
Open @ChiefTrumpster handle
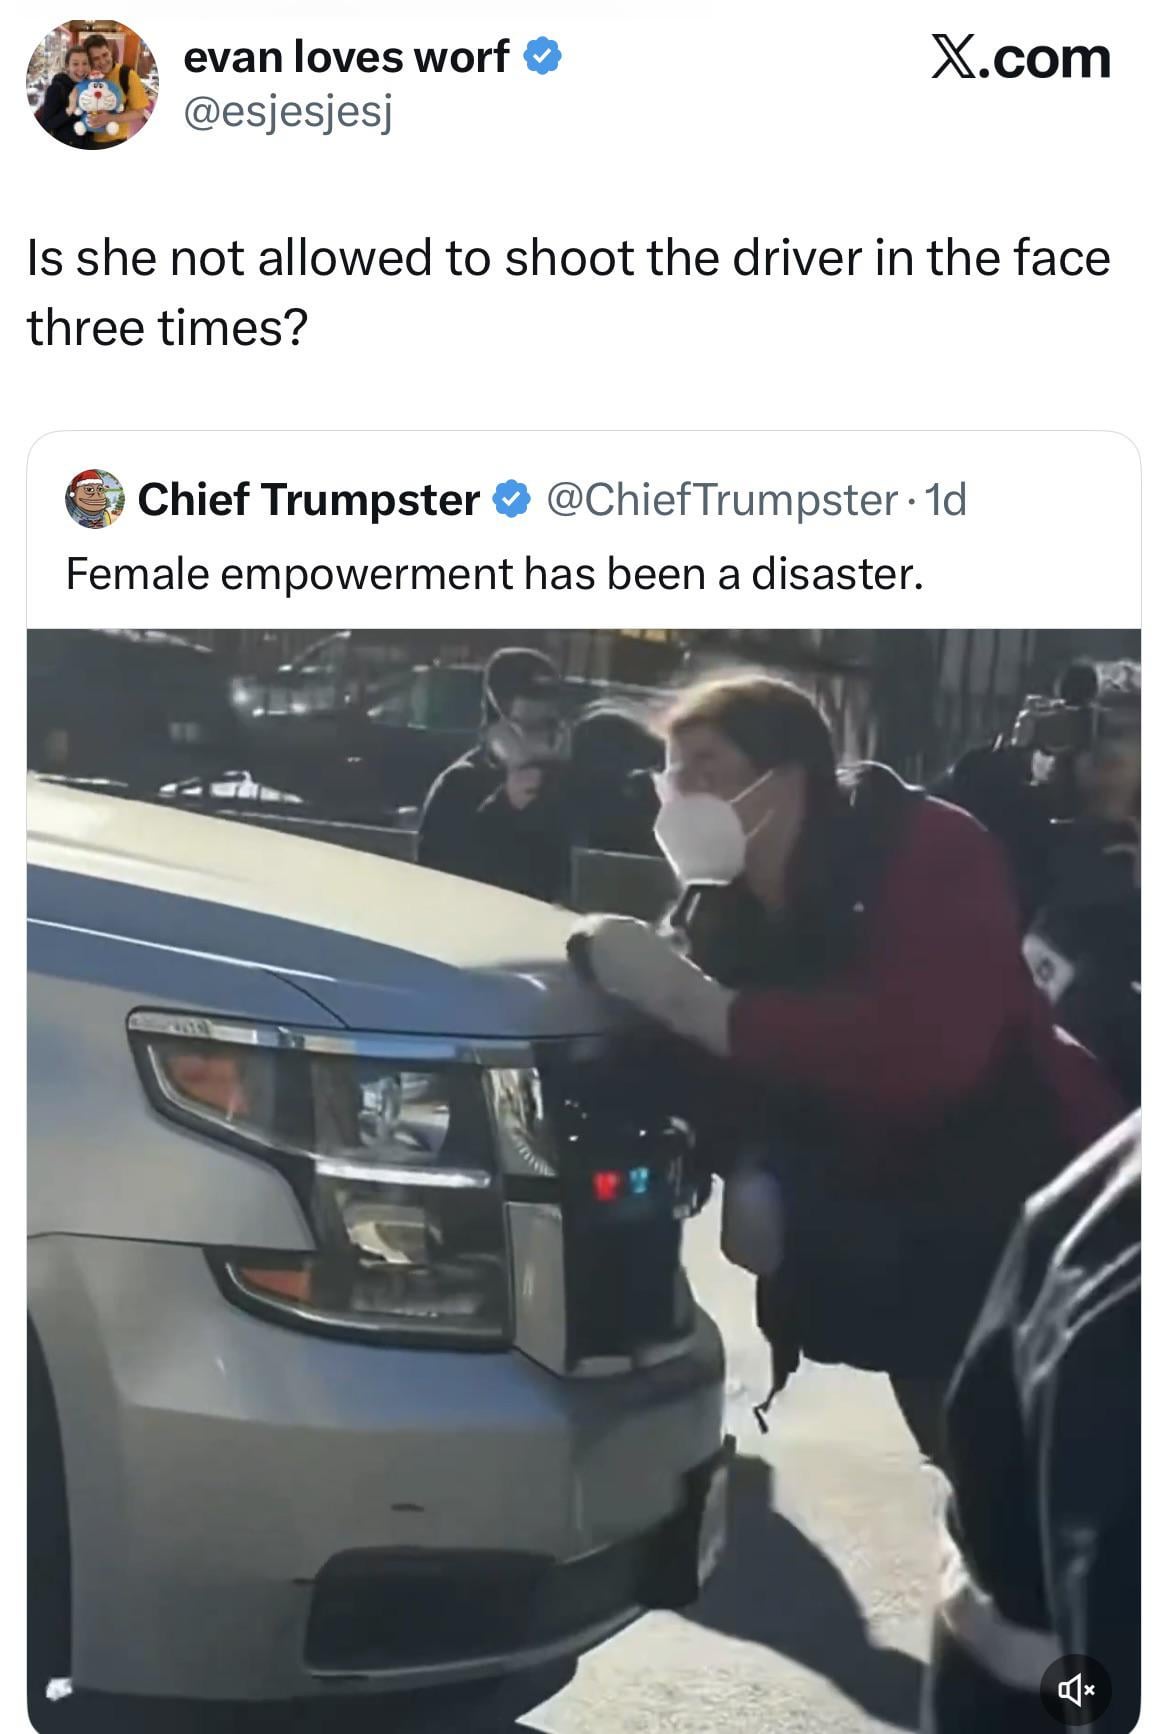click(x=722, y=499)
